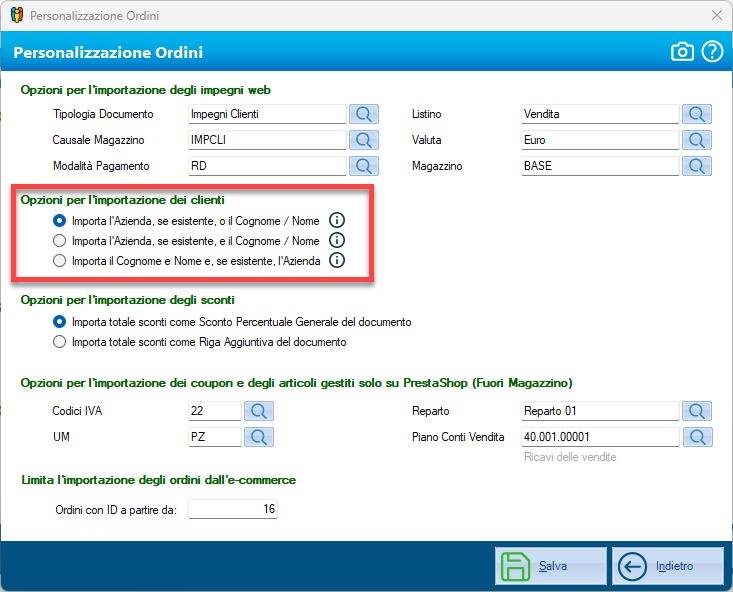The height and width of the screenshot is (592, 733).
Task: Select 'Importa l'Azienda, se esistente, o il Cognome / Nome'
Action: point(186,221)
